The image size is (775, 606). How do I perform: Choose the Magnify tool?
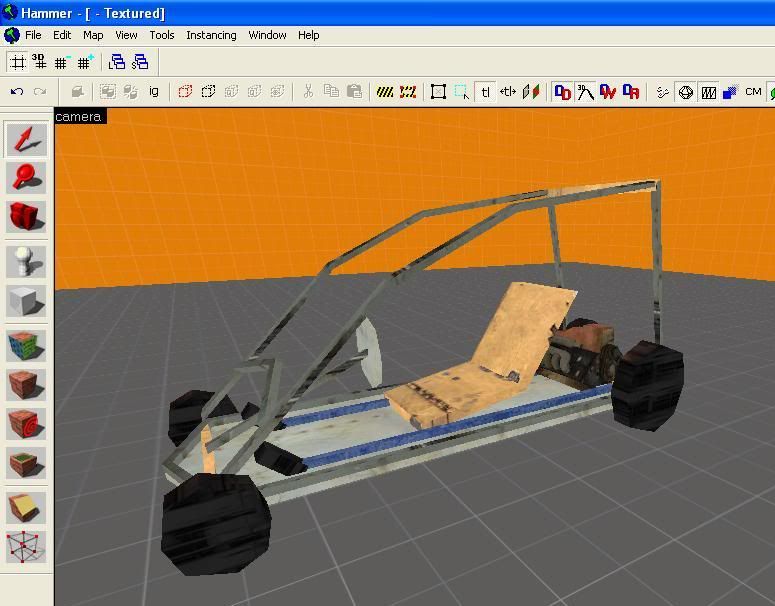point(27,177)
